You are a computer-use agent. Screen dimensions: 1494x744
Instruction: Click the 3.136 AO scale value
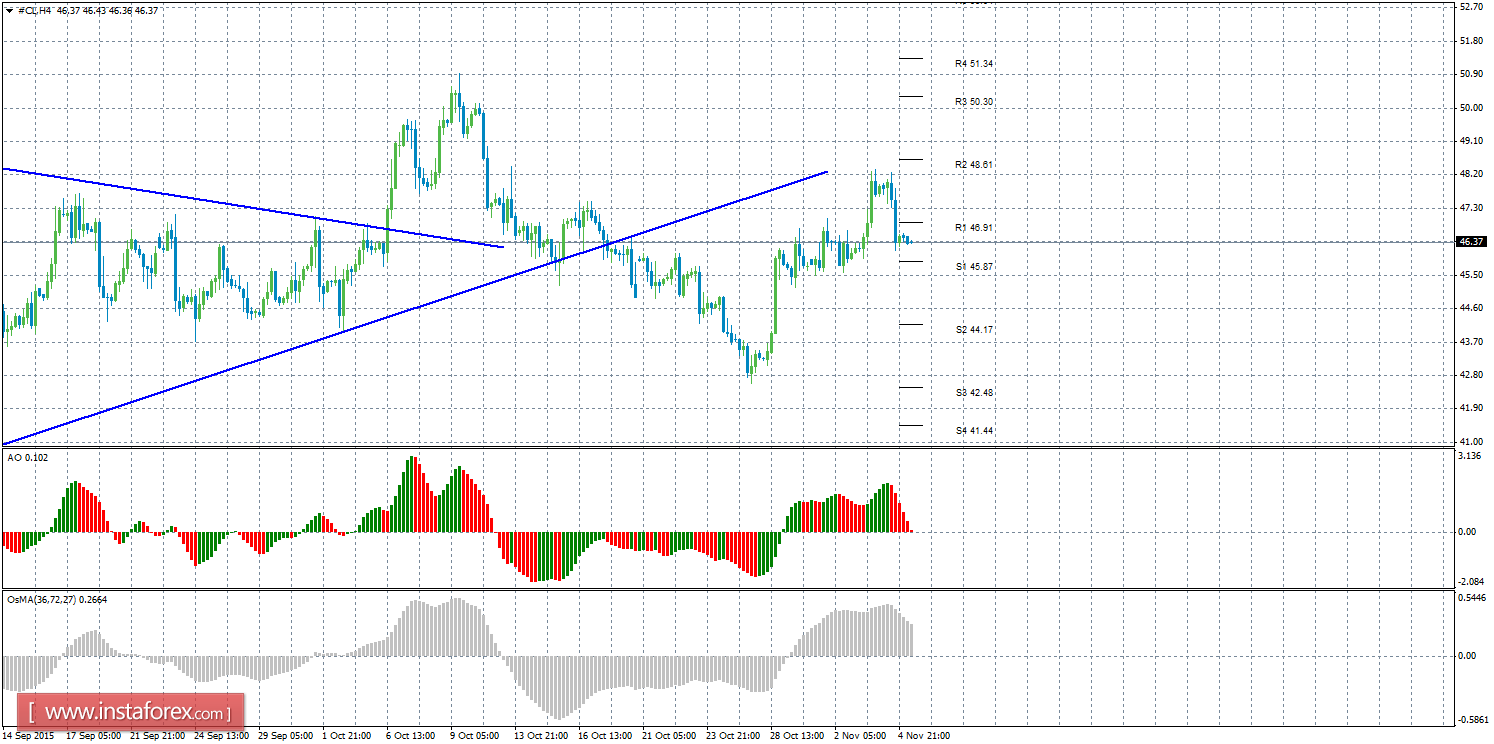(1470, 456)
